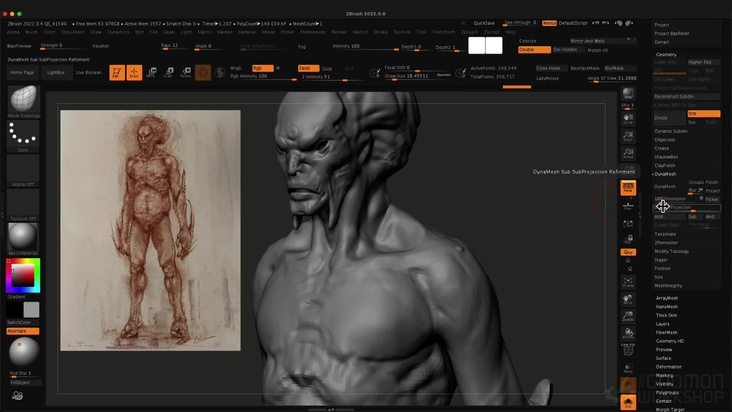This screenshot has width=732, height=412.
Task: Click the Move view icon on right shelf
Action: [628, 299]
